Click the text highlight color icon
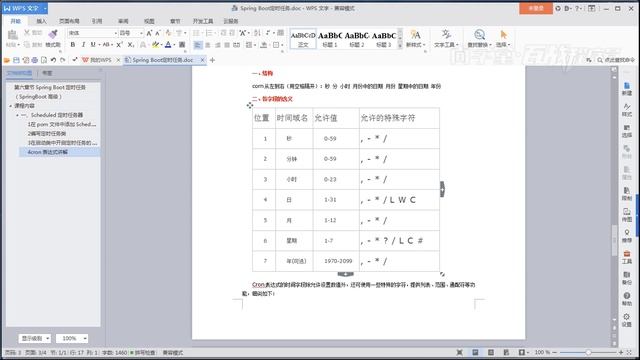The width and height of the screenshot is (640, 360). pos(155,44)
